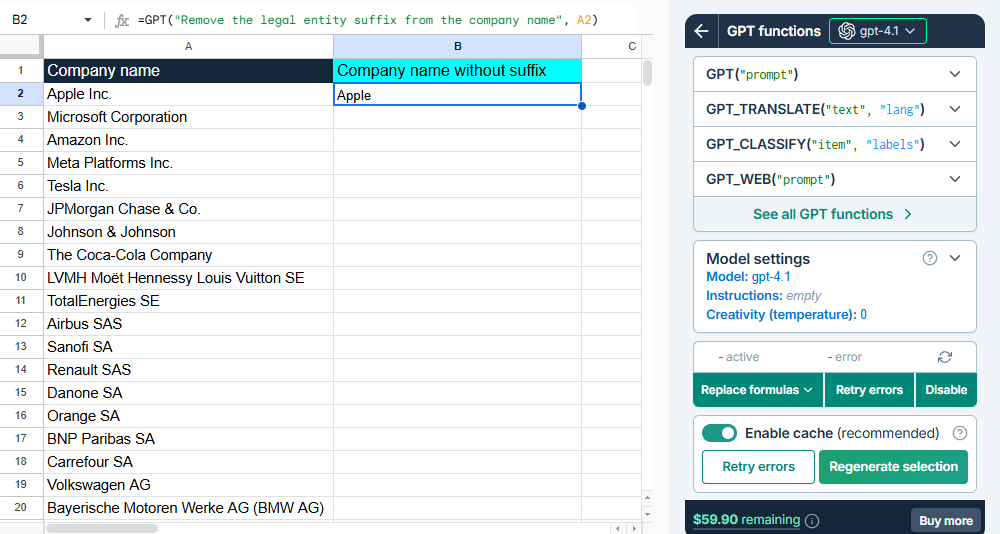
Task: Toggle the Enable cache switch
Action: (x=719, y=433)
